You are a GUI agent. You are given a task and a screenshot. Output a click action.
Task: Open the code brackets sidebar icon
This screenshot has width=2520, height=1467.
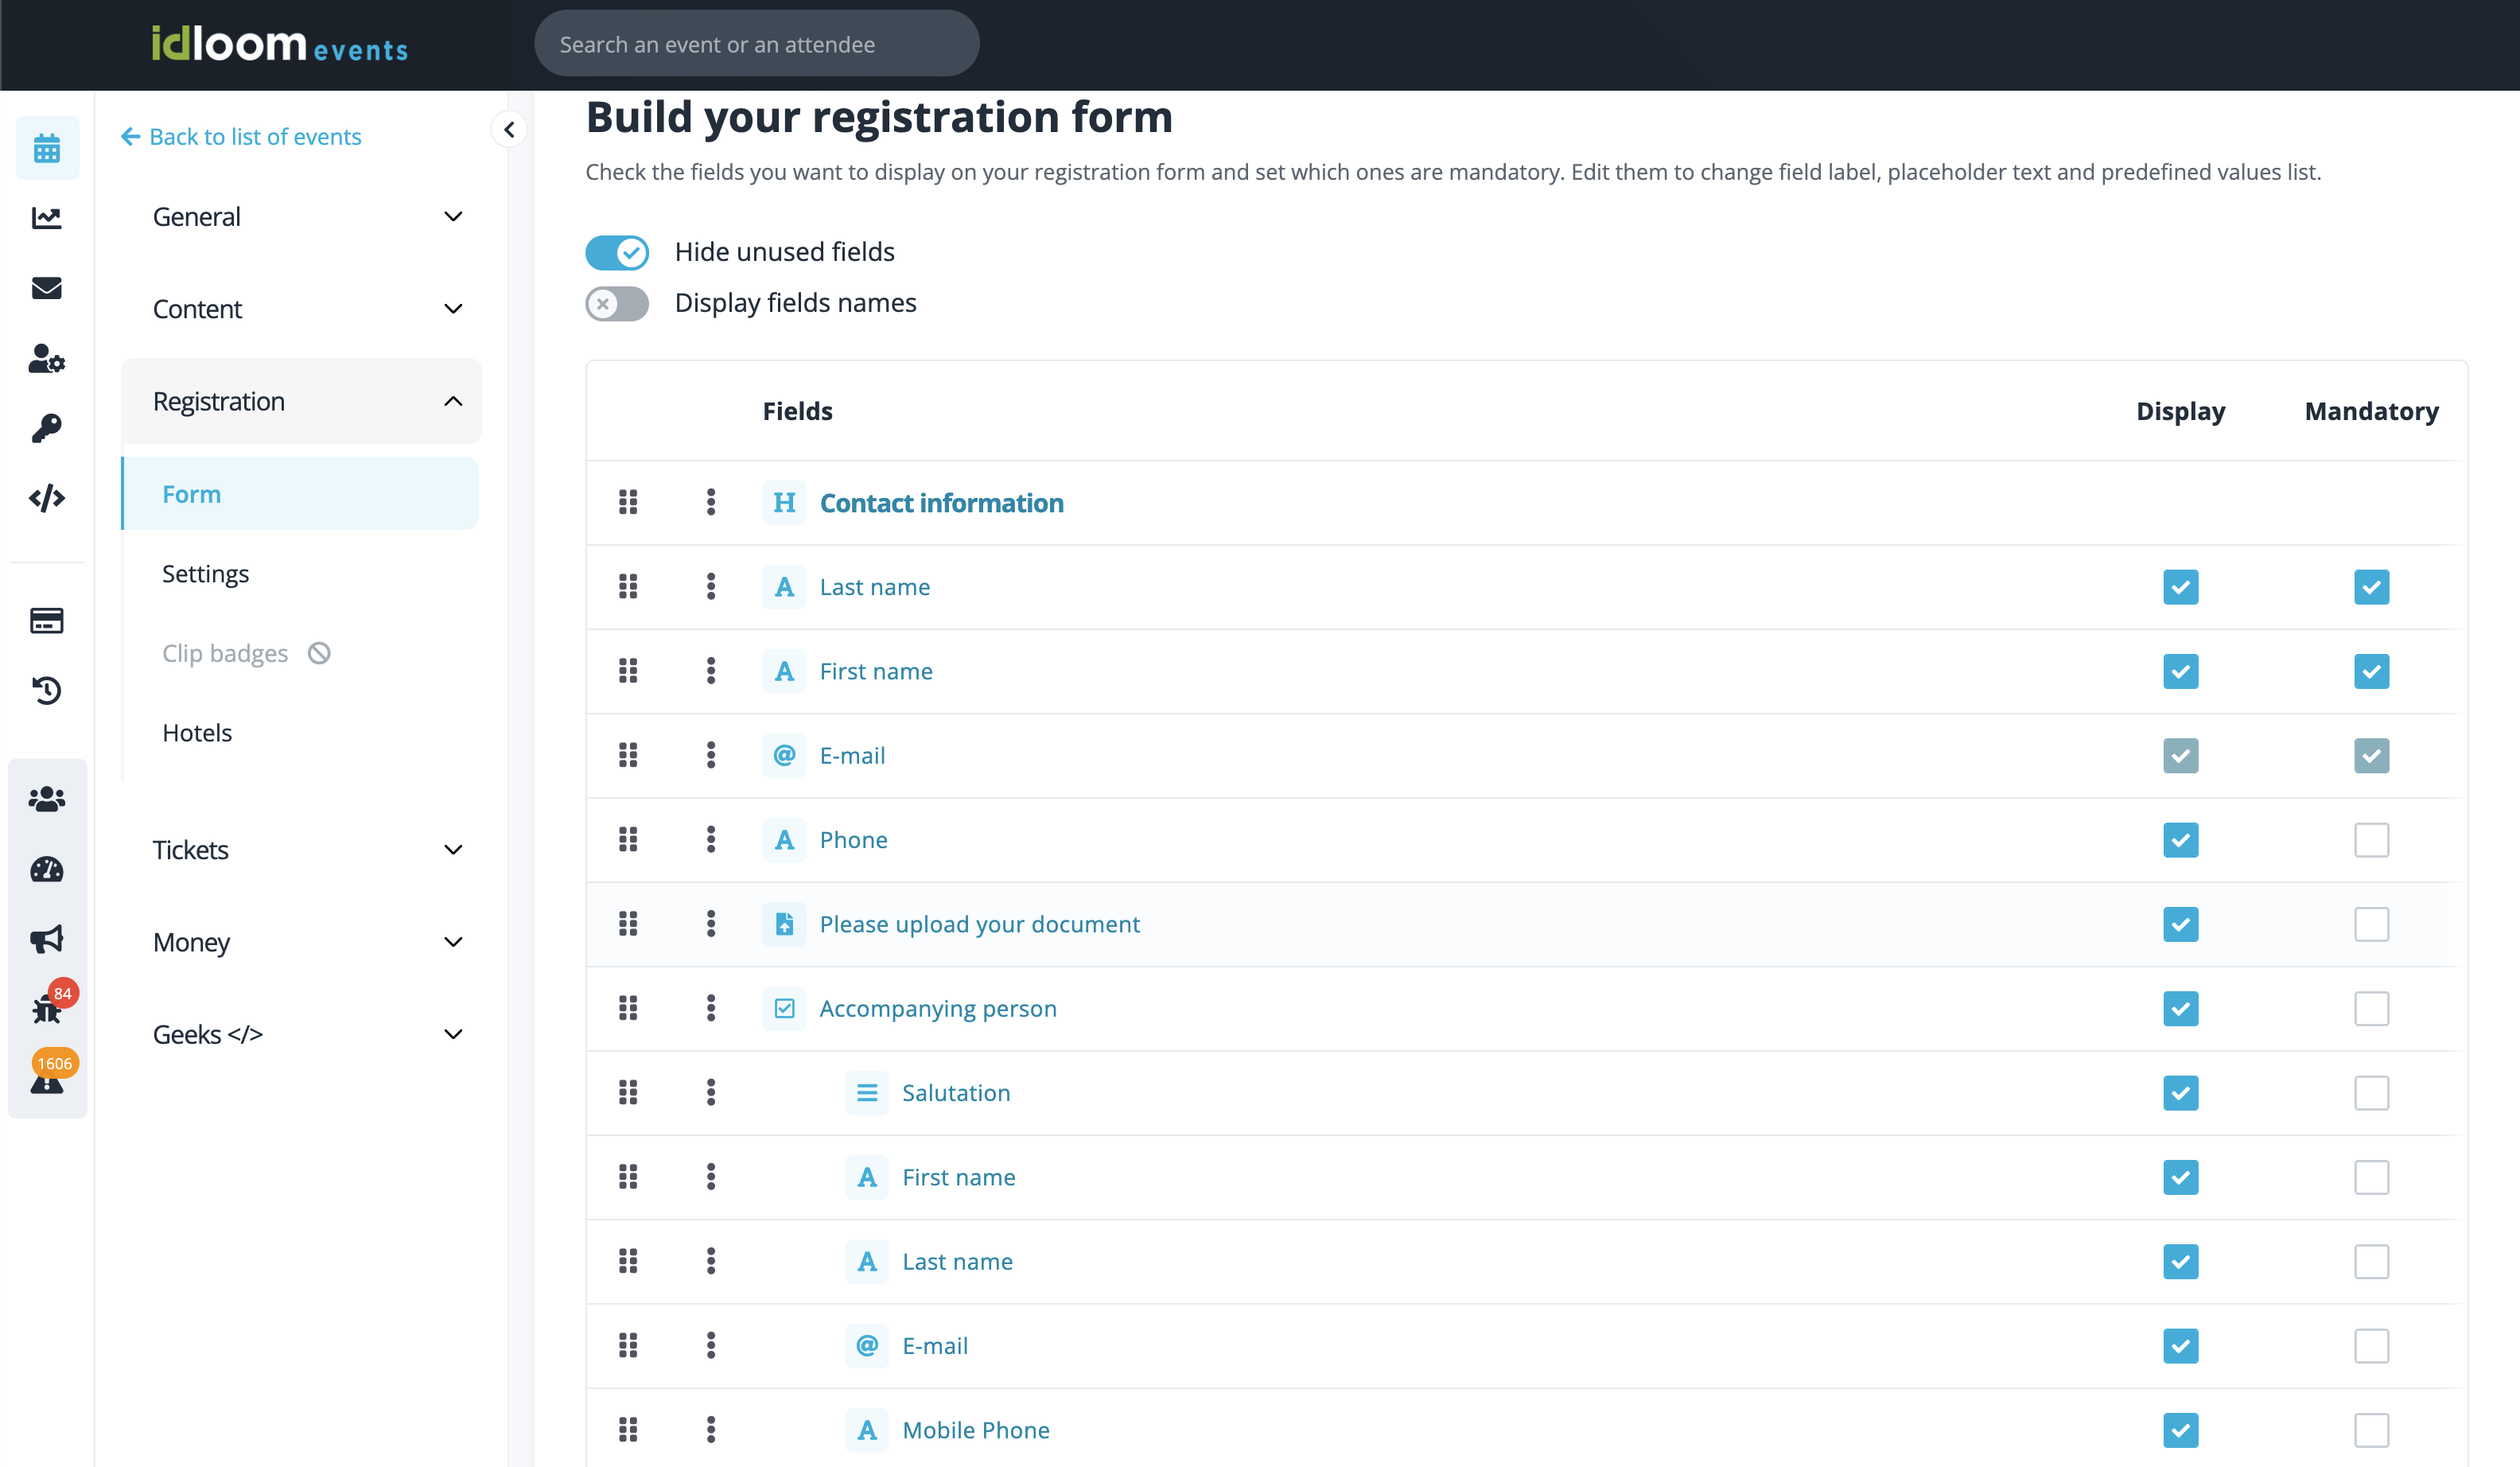[46, 498]
